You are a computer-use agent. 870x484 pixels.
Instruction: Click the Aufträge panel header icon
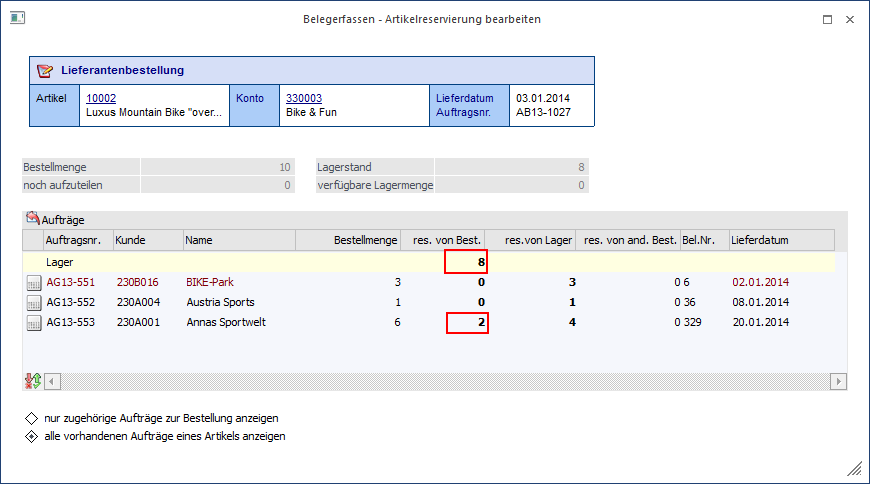pos(33,218)
